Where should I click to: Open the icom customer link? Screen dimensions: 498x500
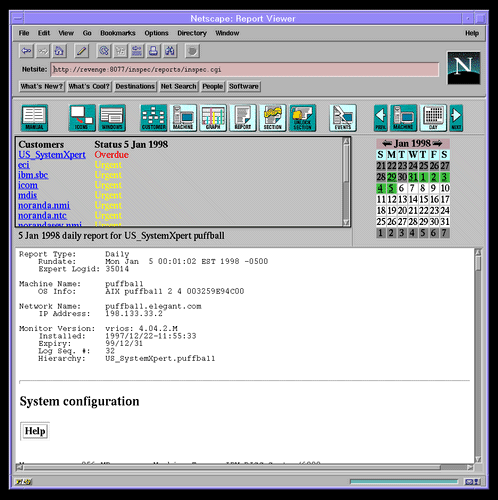pos(28,185)
